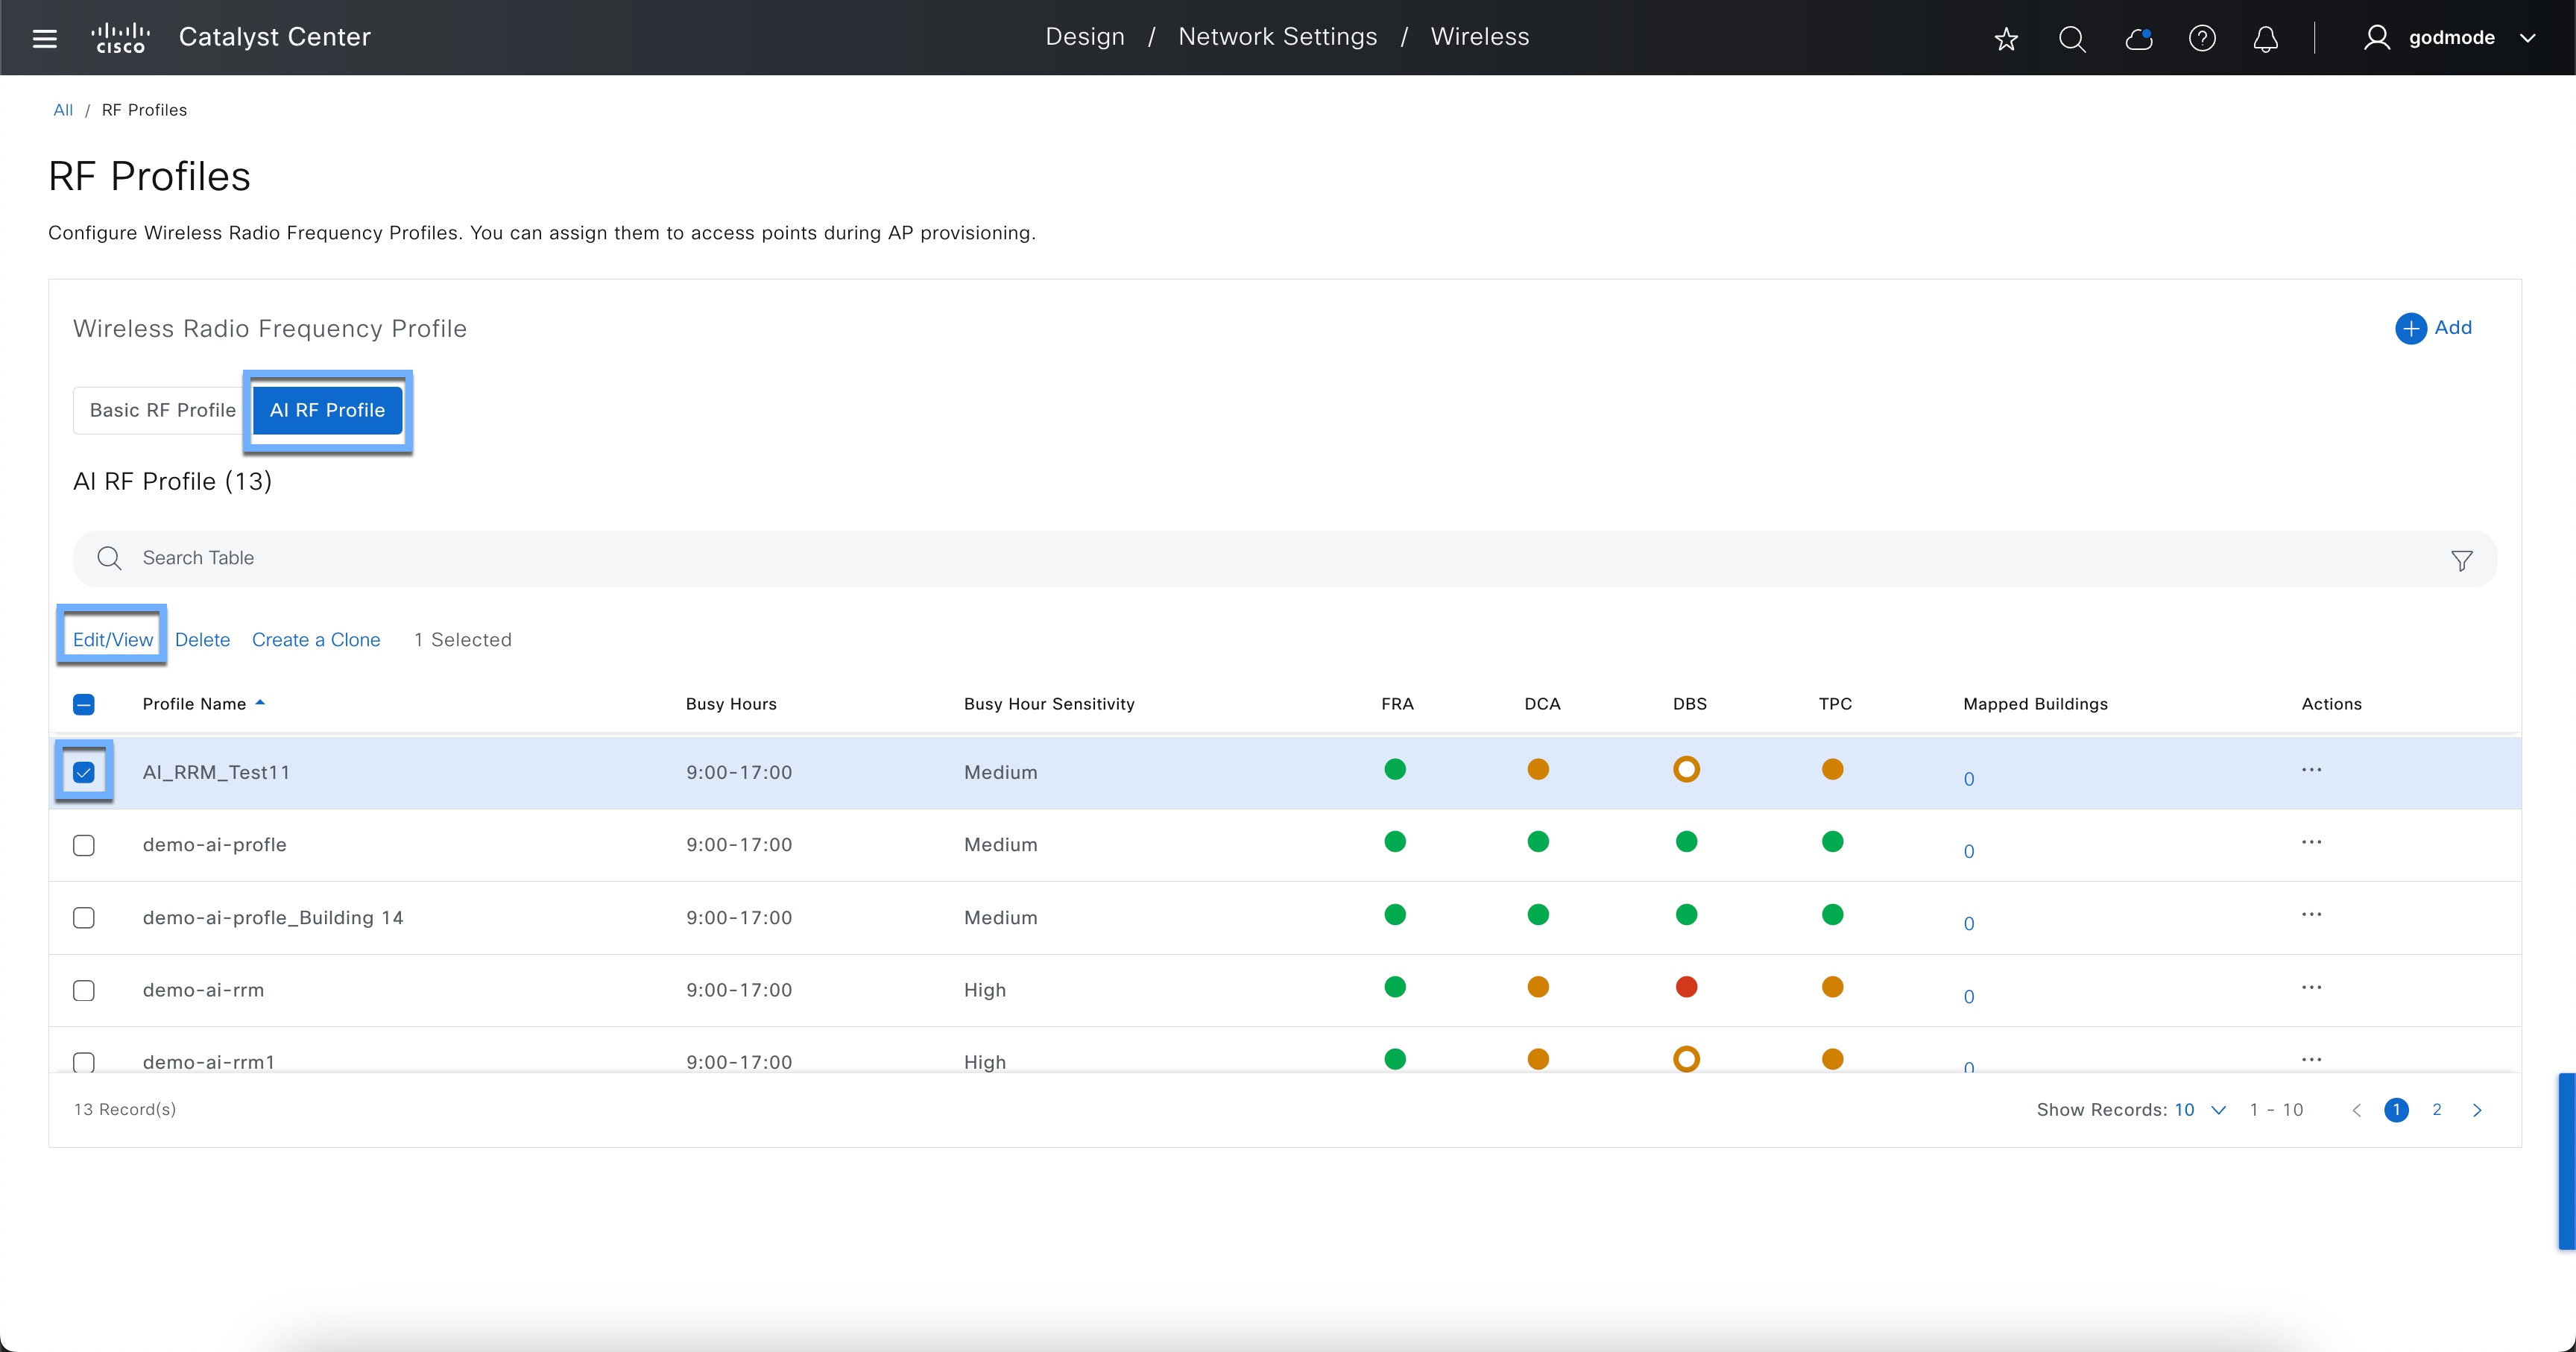Image resolution: width=2576 pixels, height=1352 pixels.
Task: Open global search magnifier icon
Action: click(x=2072, y=39)
